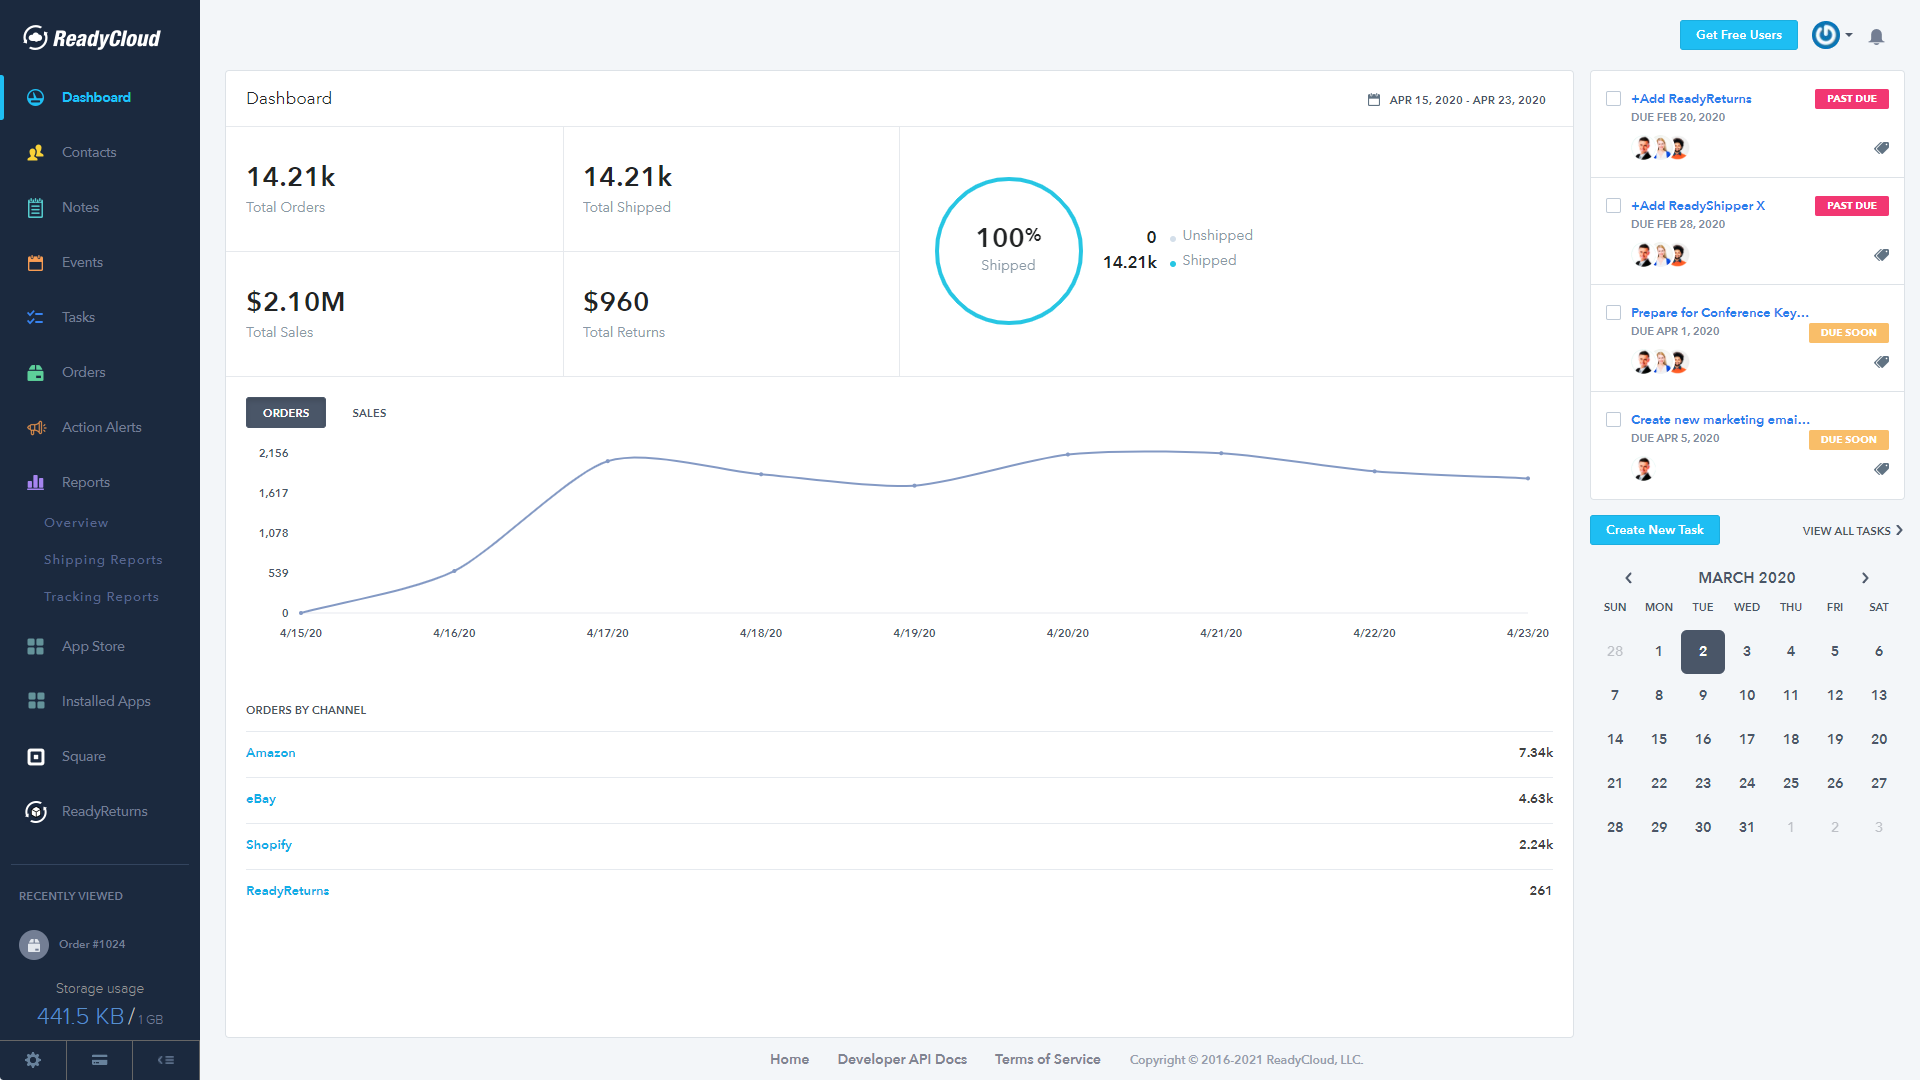Select the Tasks sidebar icon
This screenshot has height=1080, width=1920.
(36, 316)
